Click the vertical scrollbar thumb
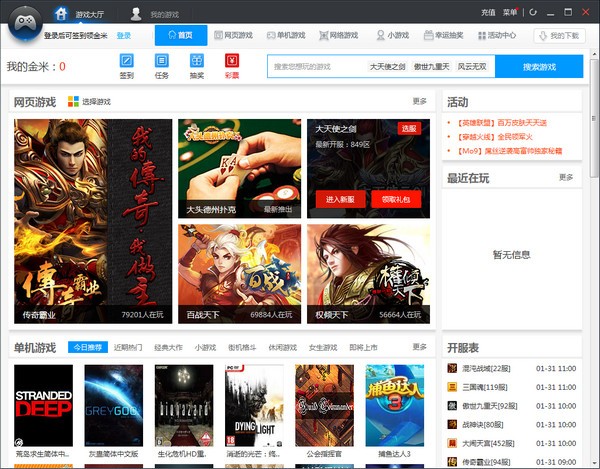The height and width of the screenshot is (469, 600). [594, 119]
